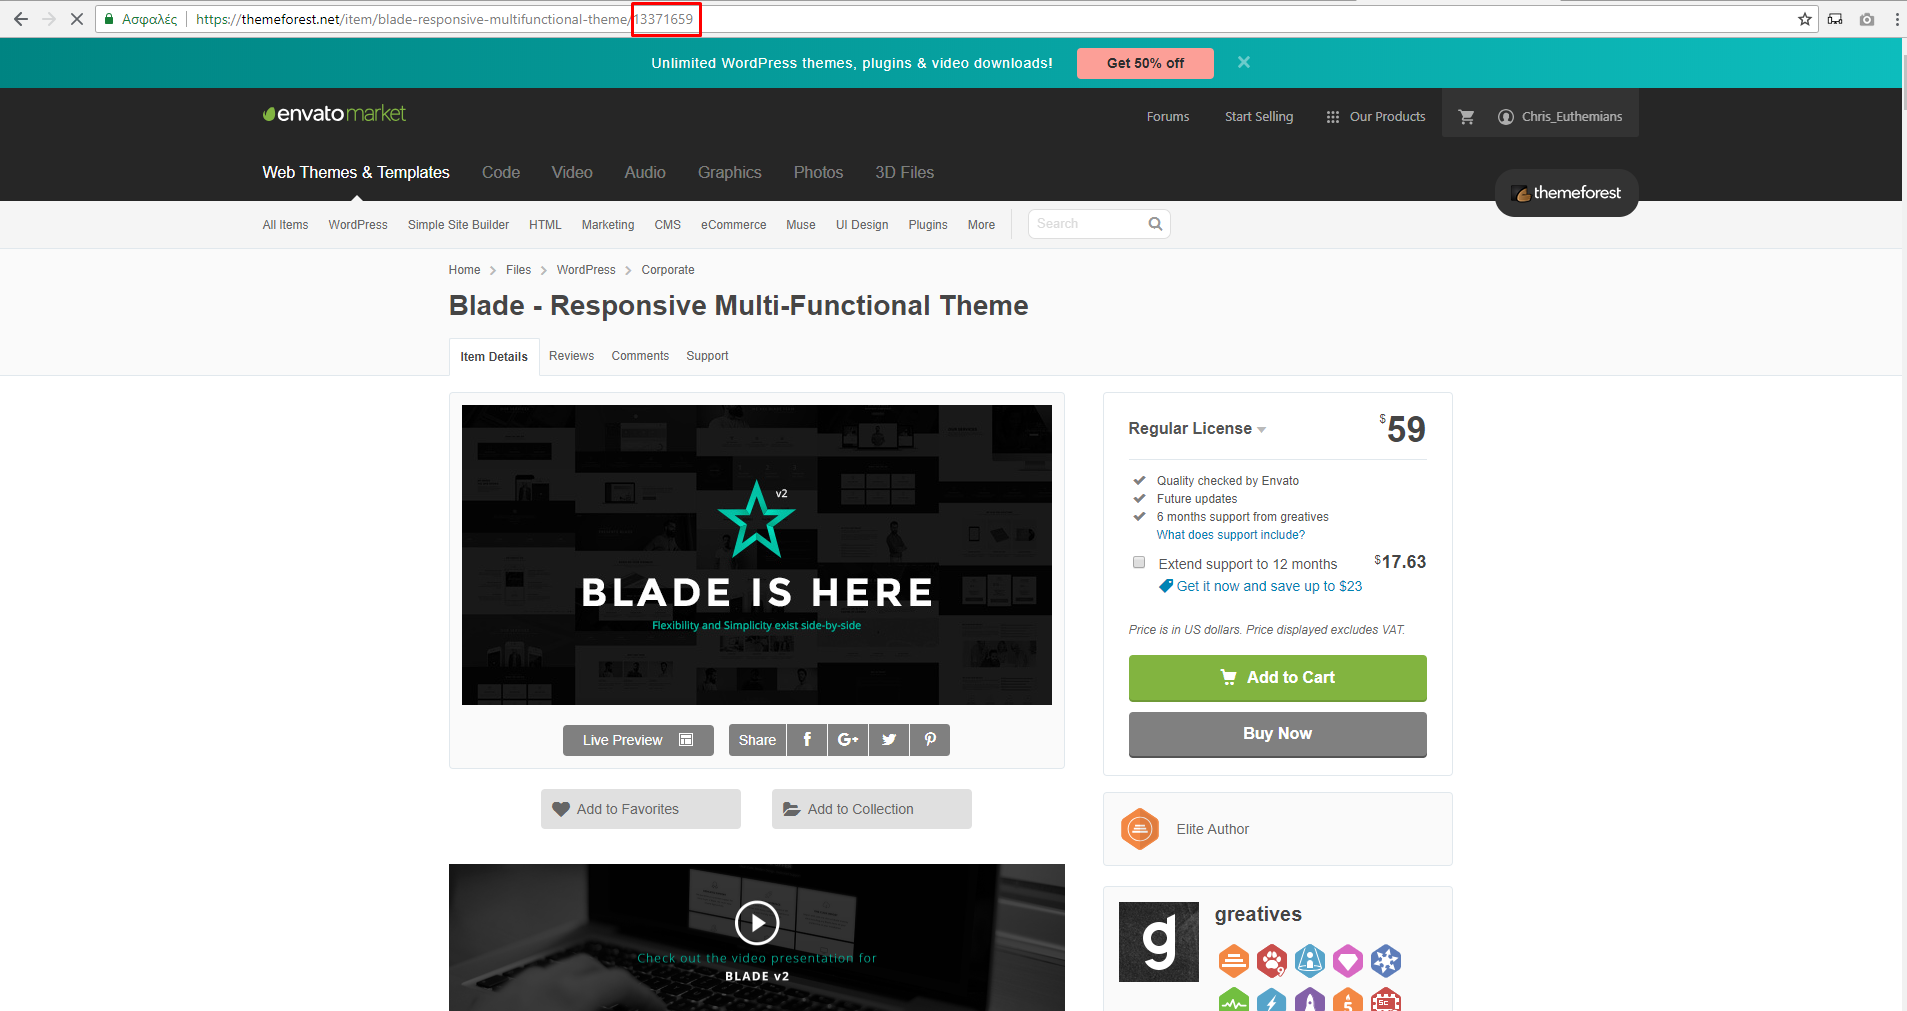Open the shopping cart icon in the header
This screenshot has width=1907, height=1011.
(1466, 117)
